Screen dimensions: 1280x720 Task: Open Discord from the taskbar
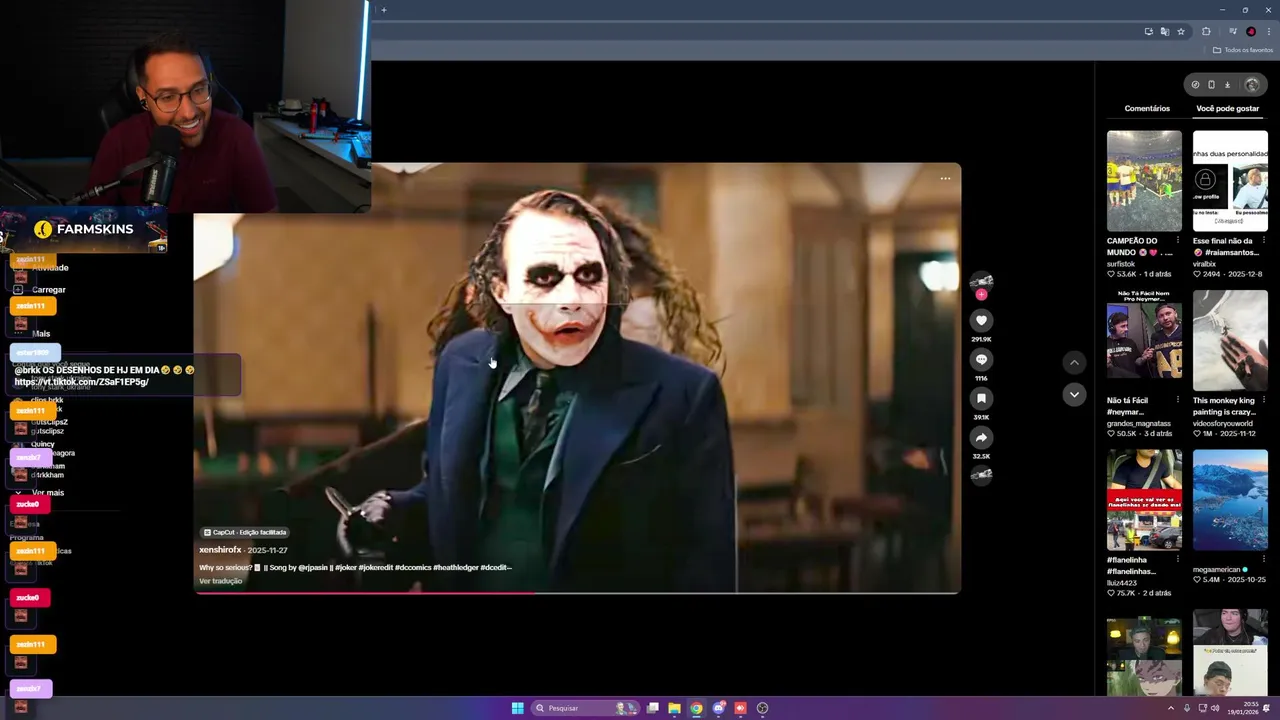718,708
